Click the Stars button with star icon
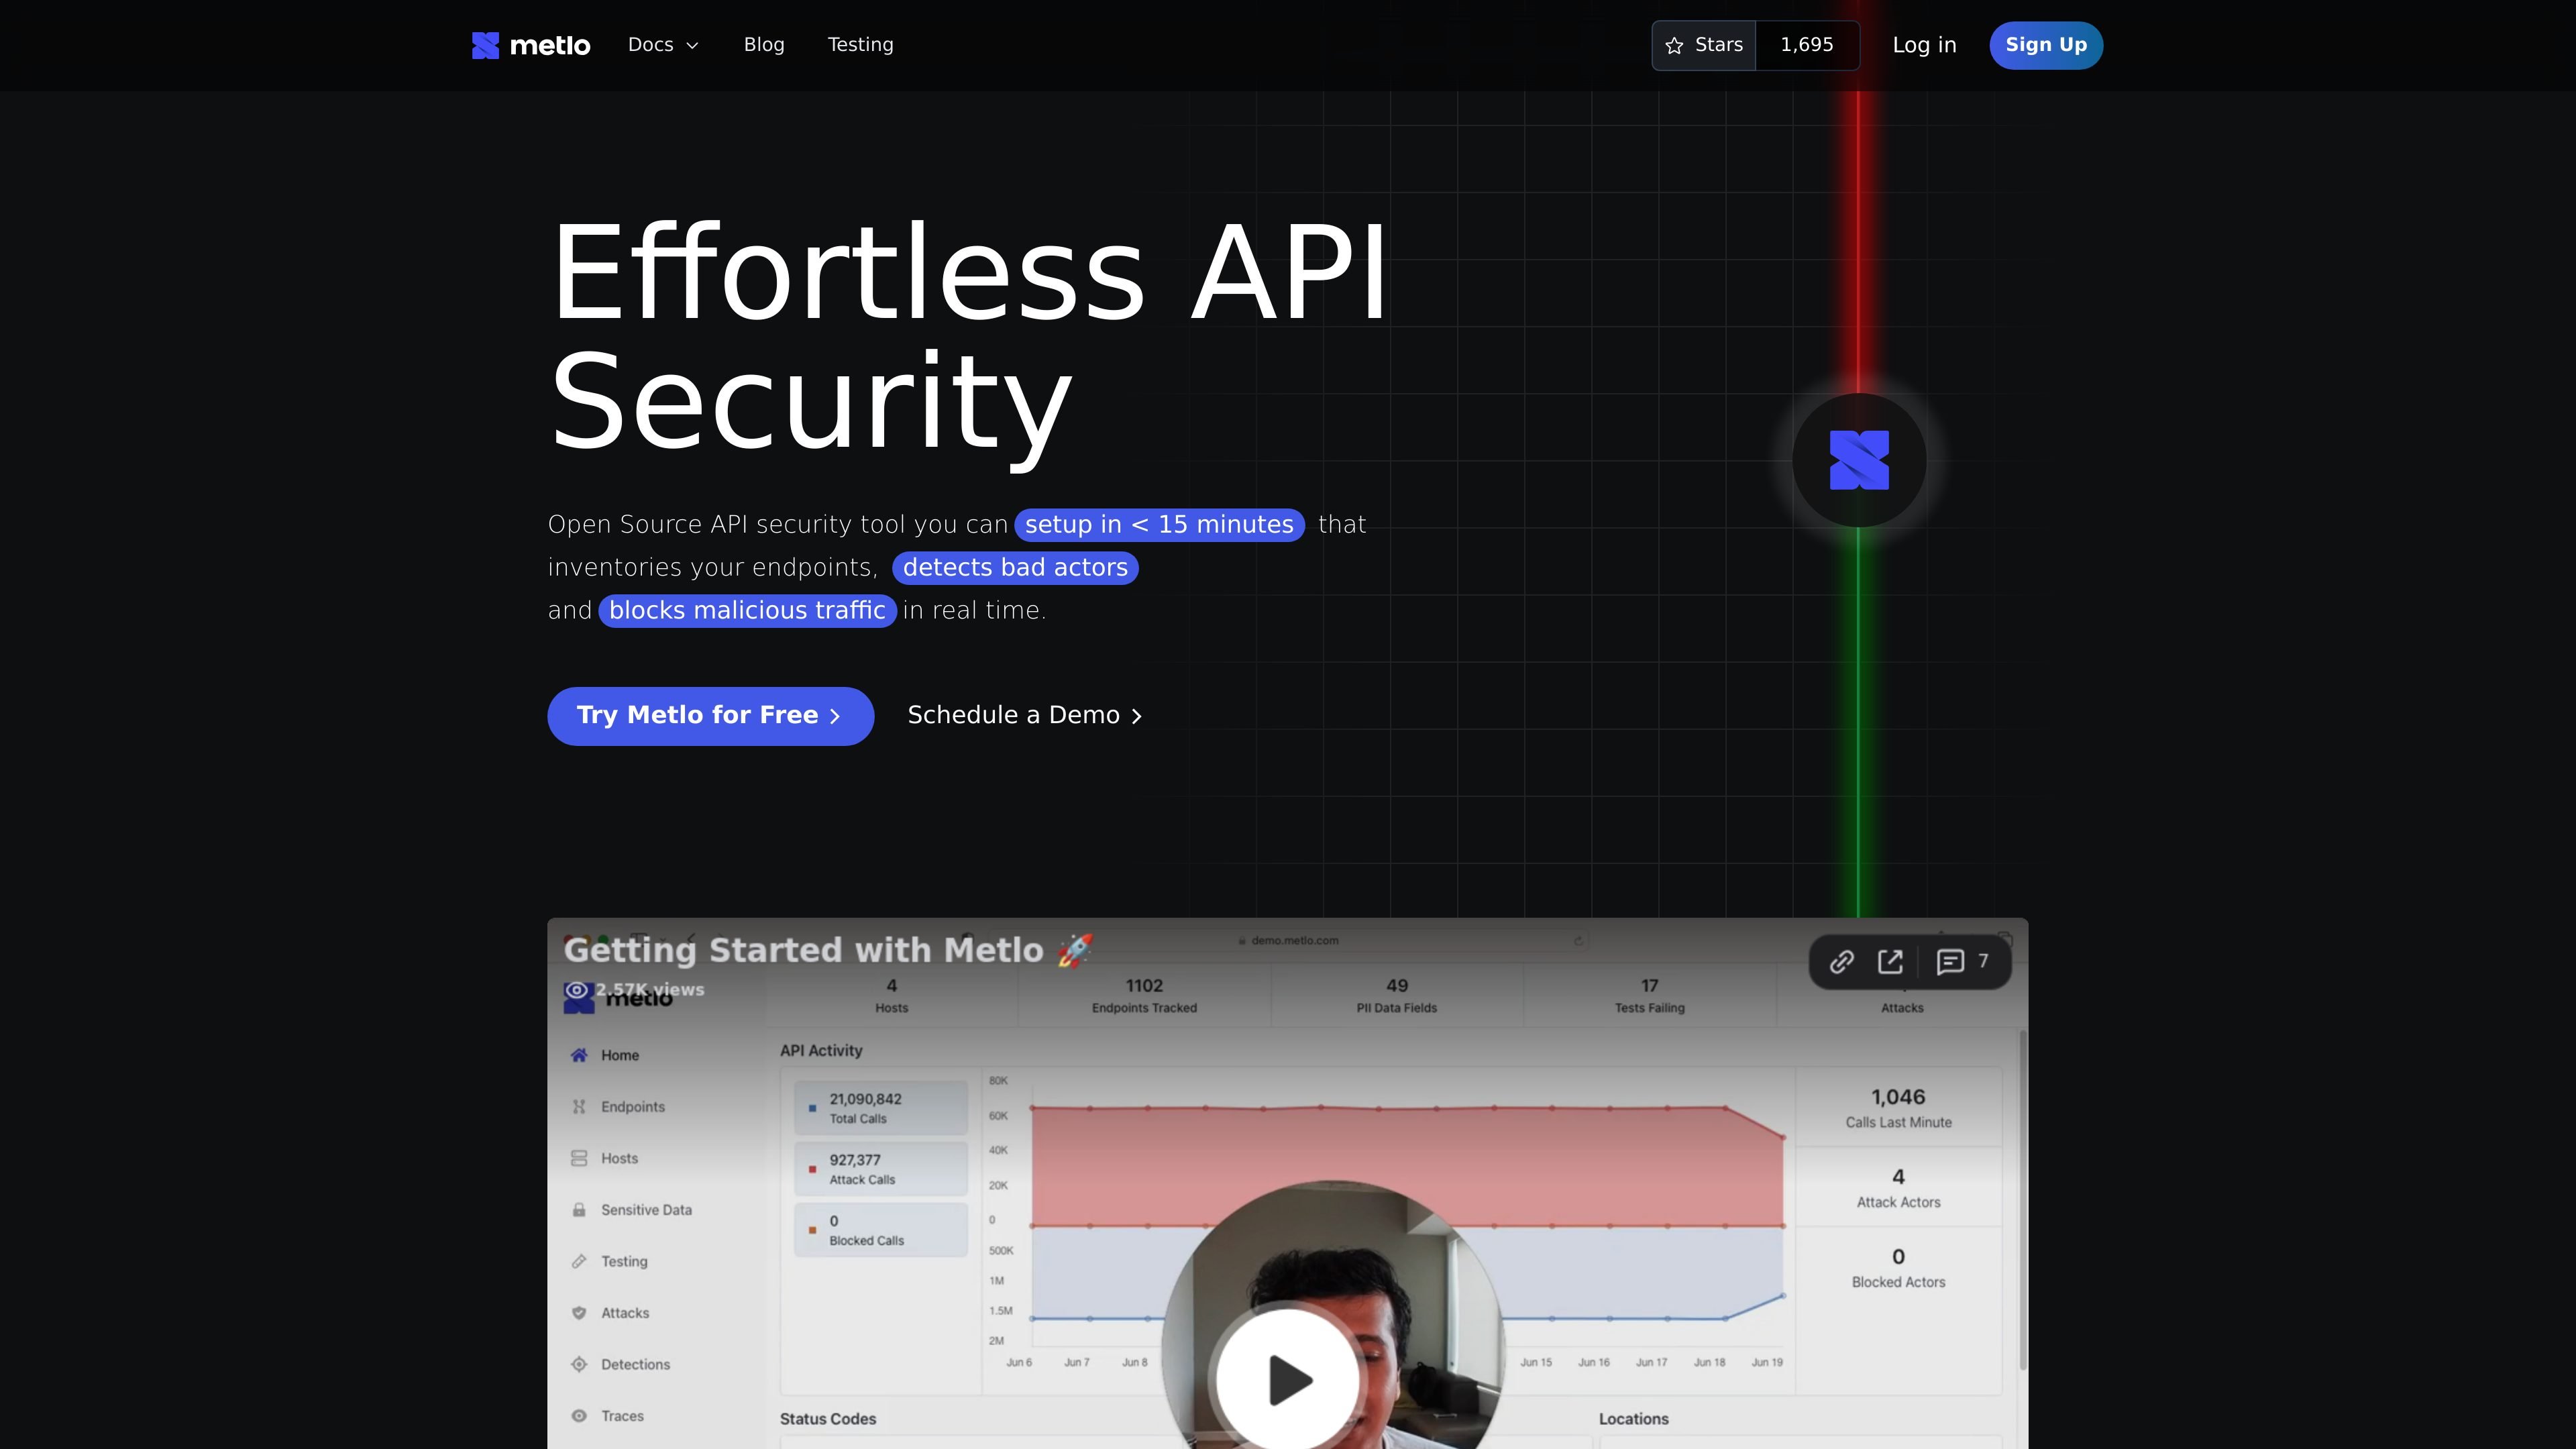Viewport: 2576px width, 1449px height. click(1704, 45)
